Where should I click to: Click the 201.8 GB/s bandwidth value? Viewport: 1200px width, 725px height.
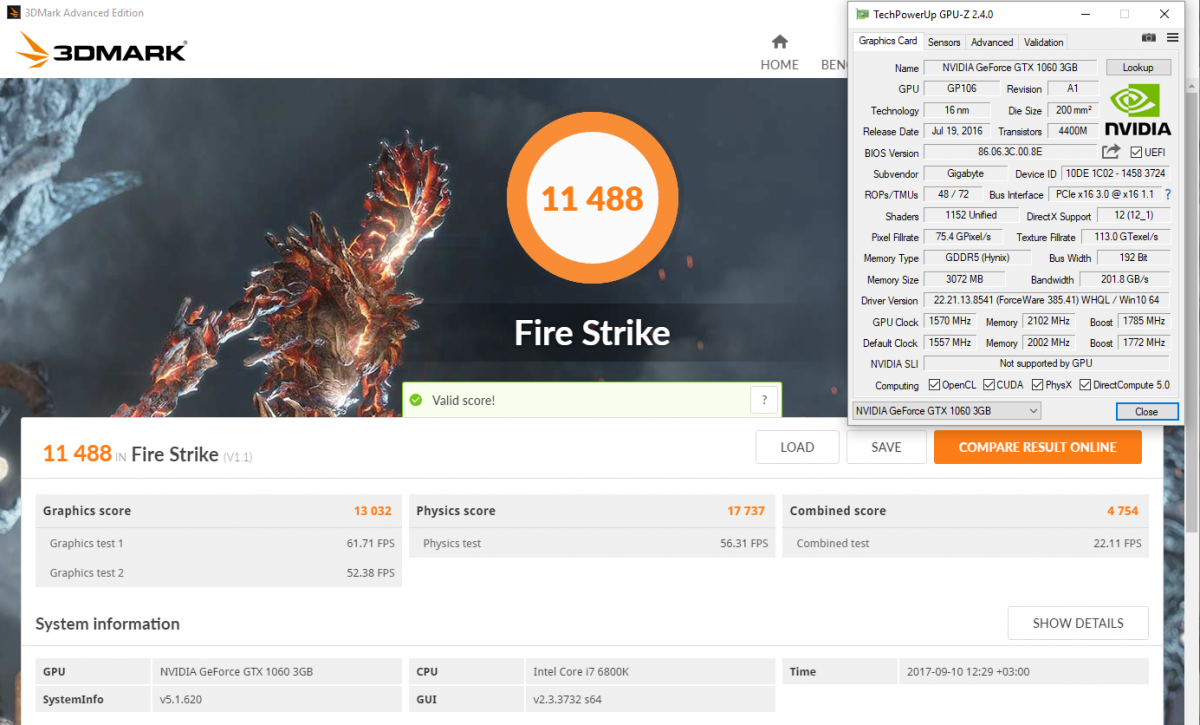[1125, 279]
